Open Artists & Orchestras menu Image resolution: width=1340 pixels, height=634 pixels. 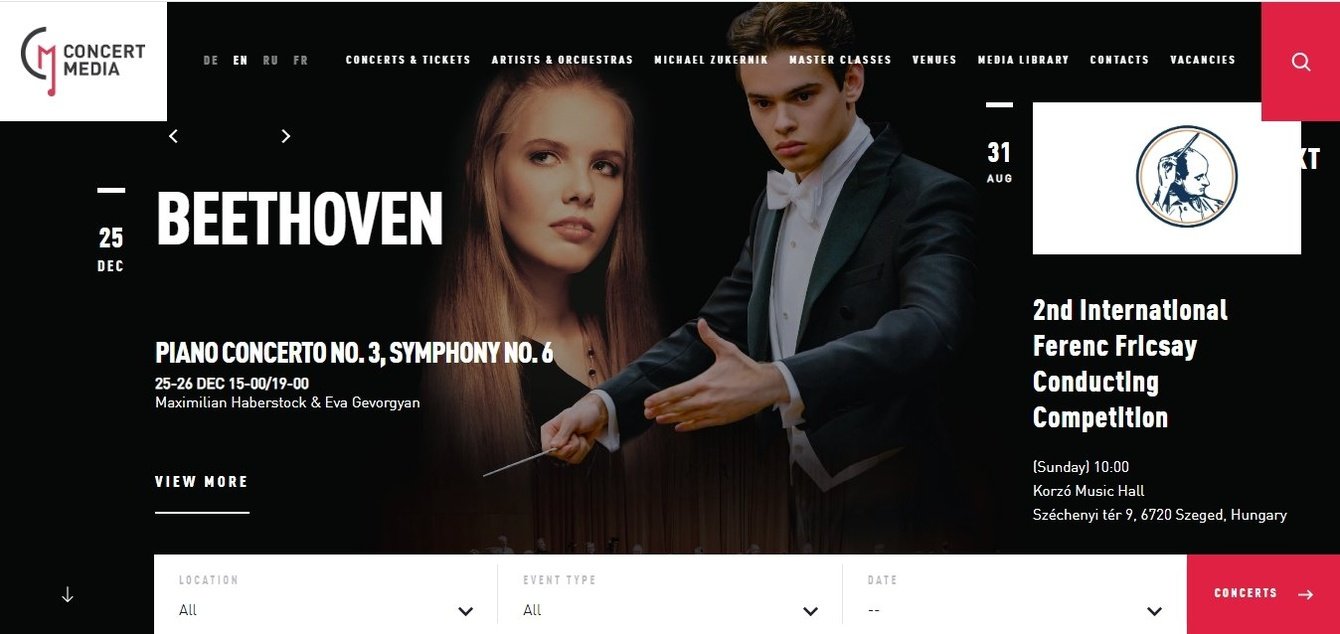click(562, 60)
